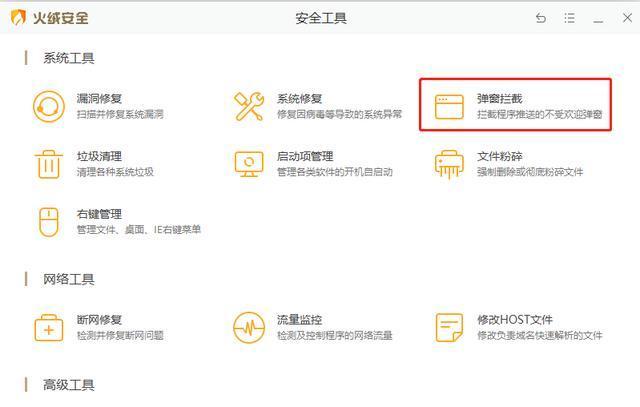This screenshot has width=640, height=407.
Task: Open the 弹窗拦截 popup window icon
Action: (x=449, y=107)
